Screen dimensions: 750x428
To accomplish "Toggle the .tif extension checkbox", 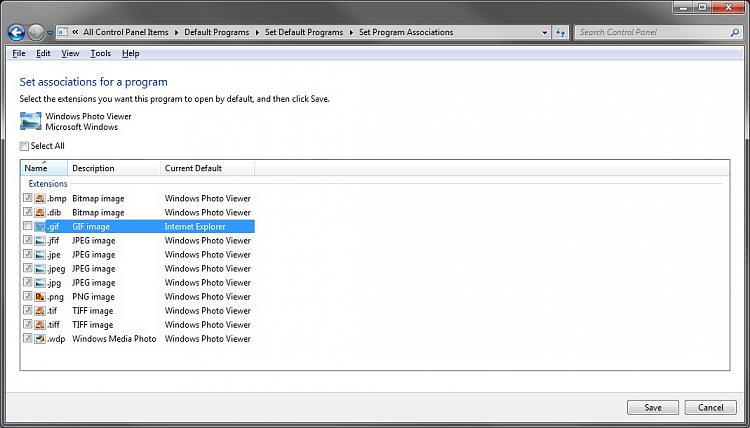I will [28, 310].
